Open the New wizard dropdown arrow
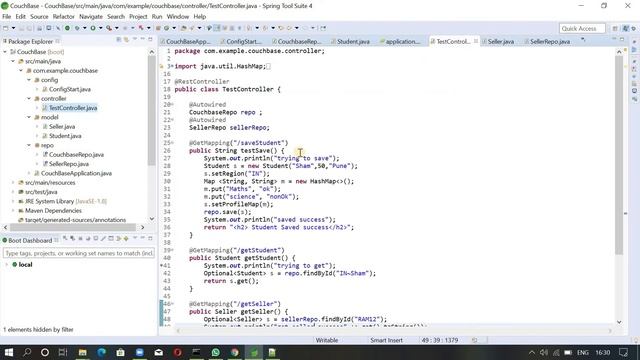This screenshot has height=360, width=640. coord(13,28)
